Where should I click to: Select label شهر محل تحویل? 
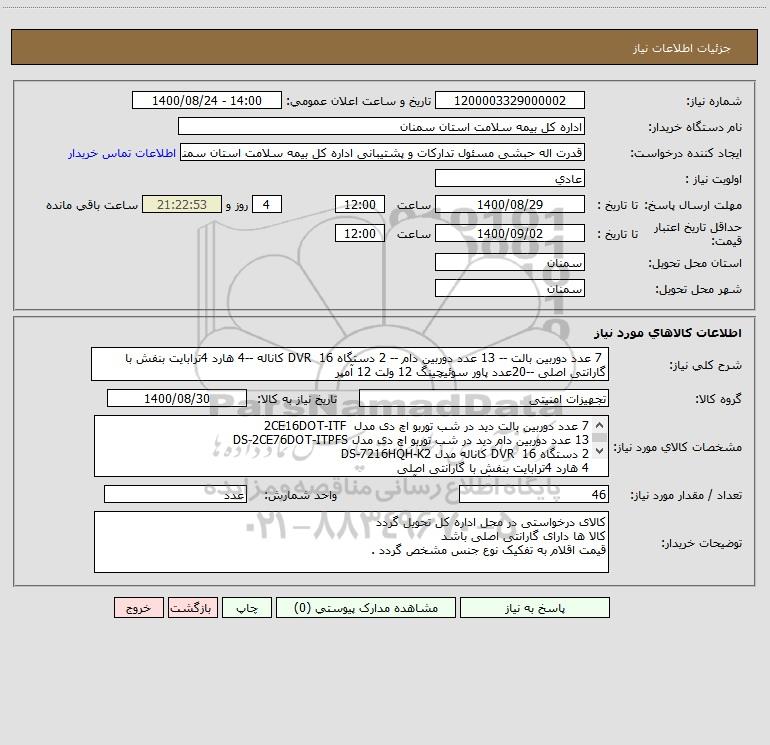pyautogui.click(x=698, y=289)
